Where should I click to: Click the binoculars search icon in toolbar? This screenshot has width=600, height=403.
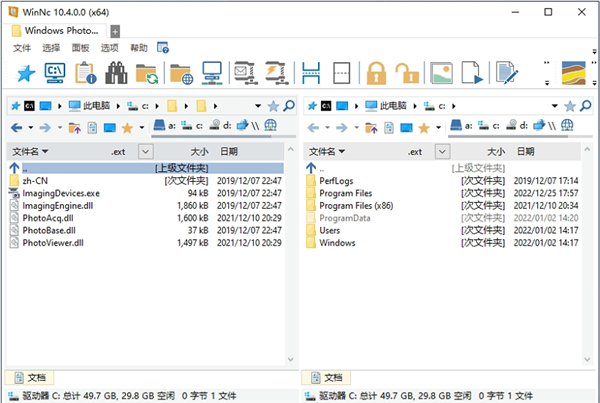pos(116,73)
